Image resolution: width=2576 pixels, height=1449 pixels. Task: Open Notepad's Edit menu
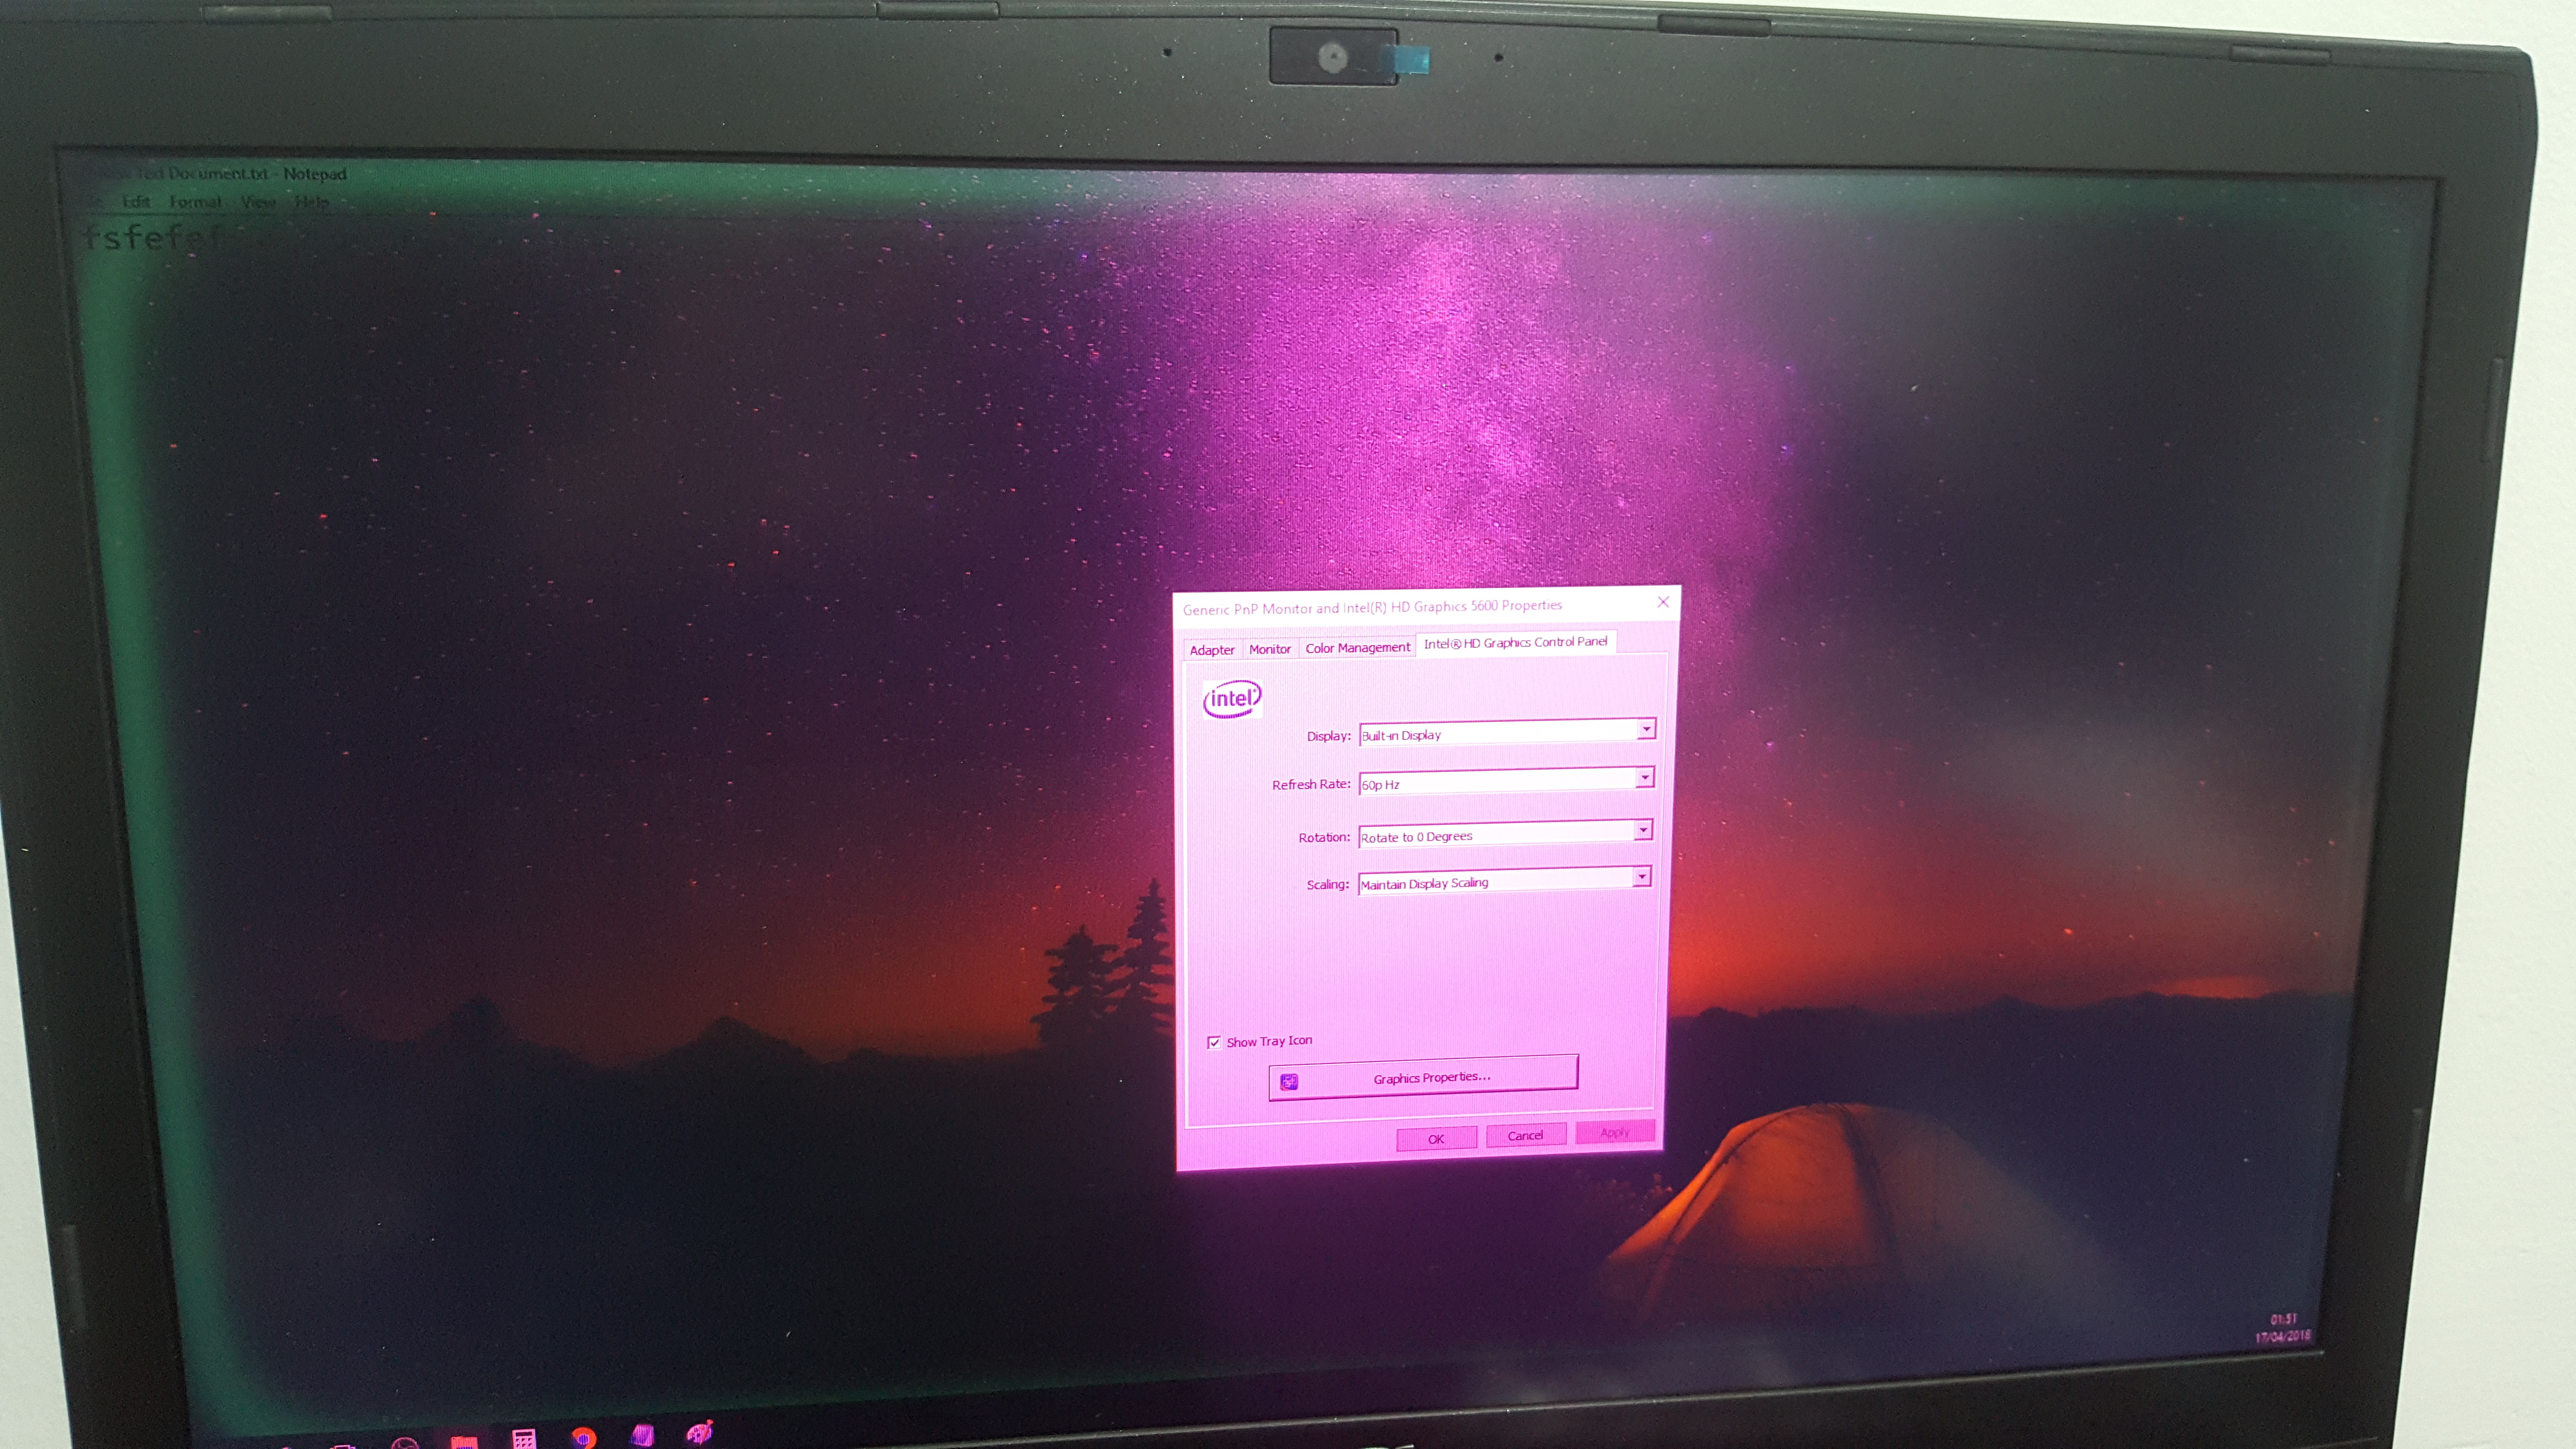[136, 202]
